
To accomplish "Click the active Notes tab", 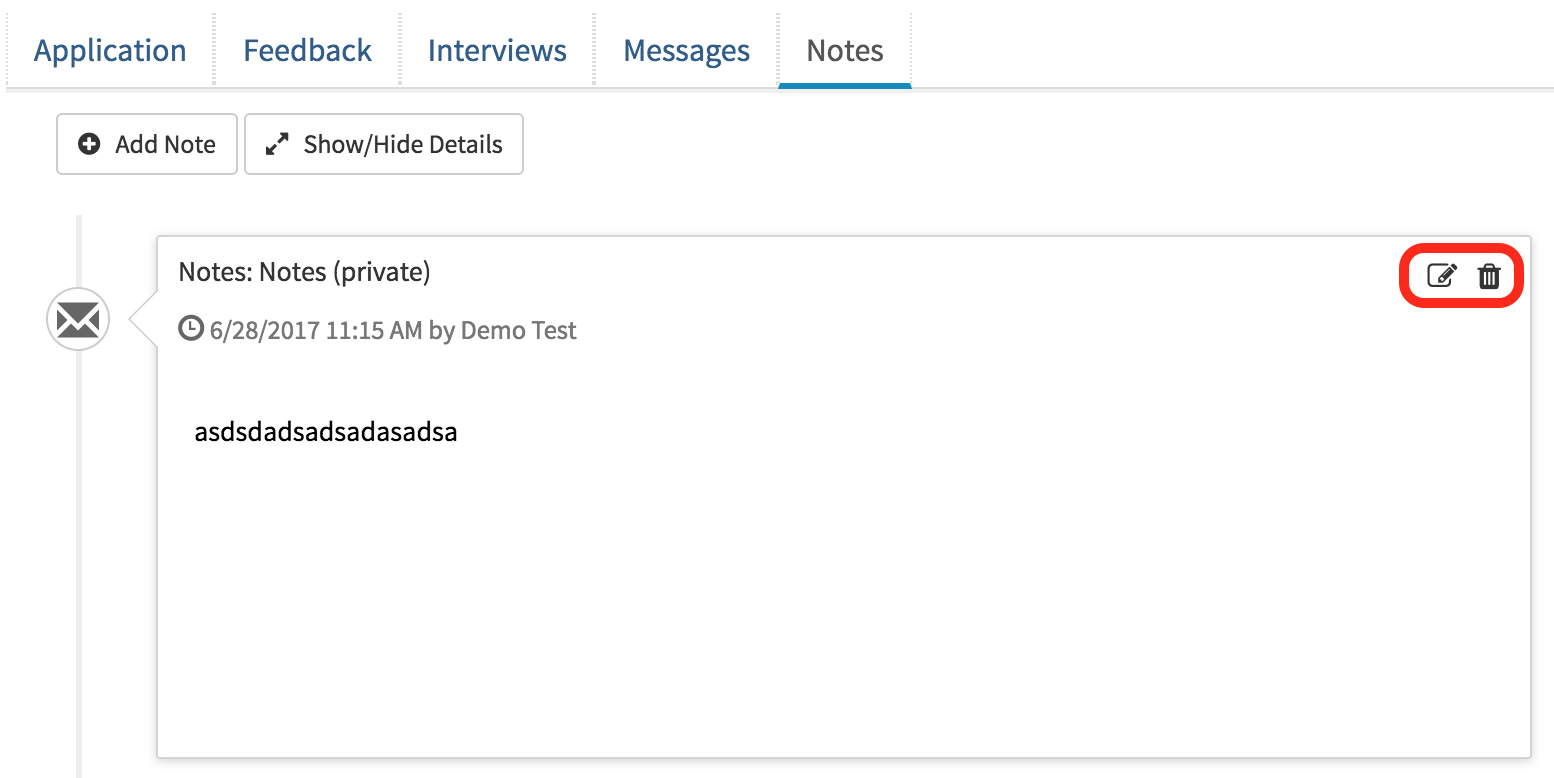I will coord(845,50).
